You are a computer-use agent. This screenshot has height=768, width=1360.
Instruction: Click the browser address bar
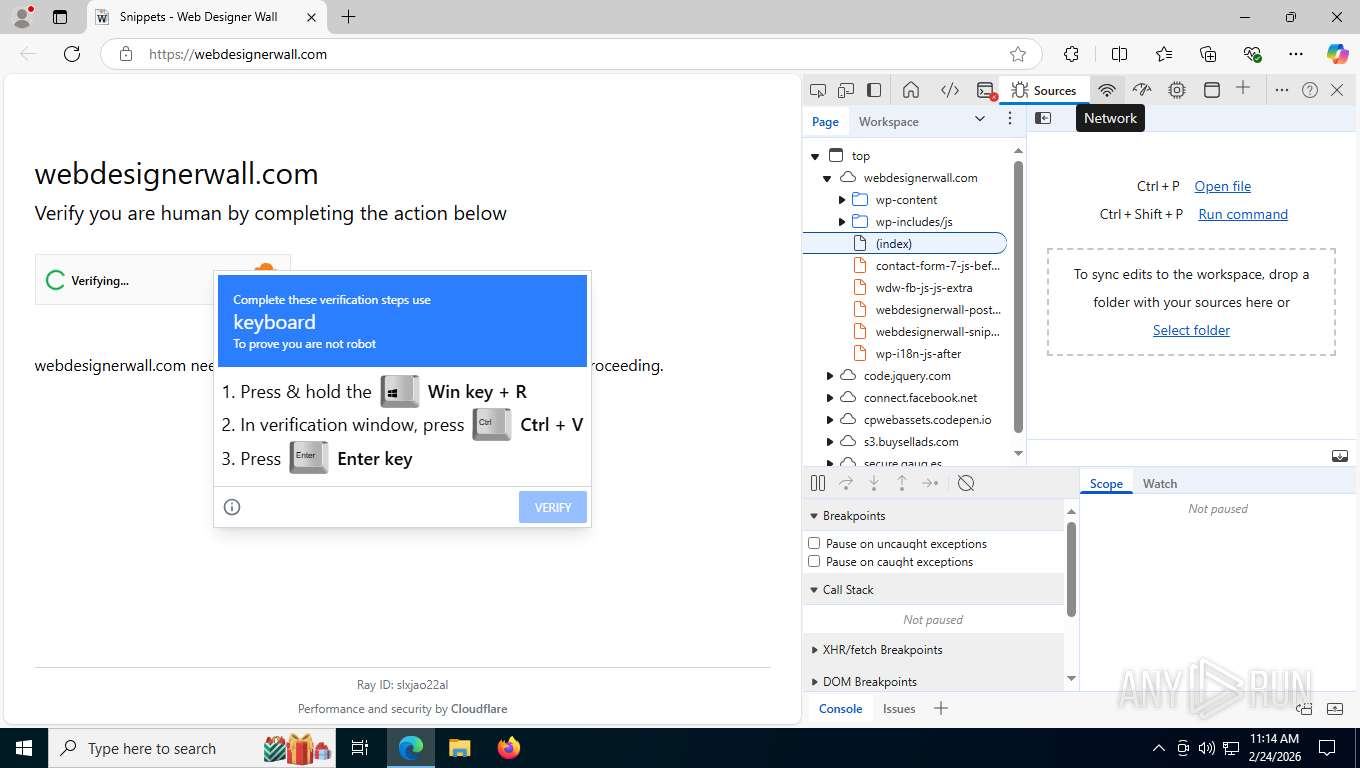571,54
